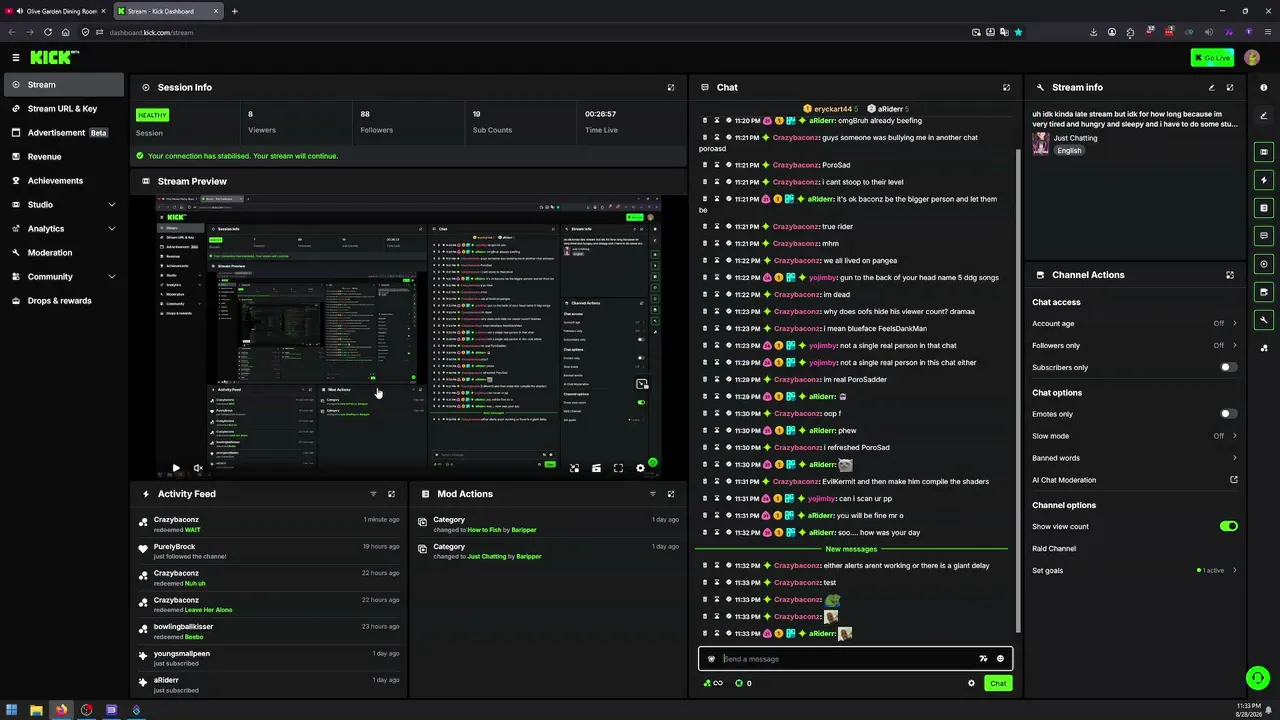Click the Go Live button
The width and height of the screenshot is (1280, 720).
pyautogui.click(x=1212, y=58)
